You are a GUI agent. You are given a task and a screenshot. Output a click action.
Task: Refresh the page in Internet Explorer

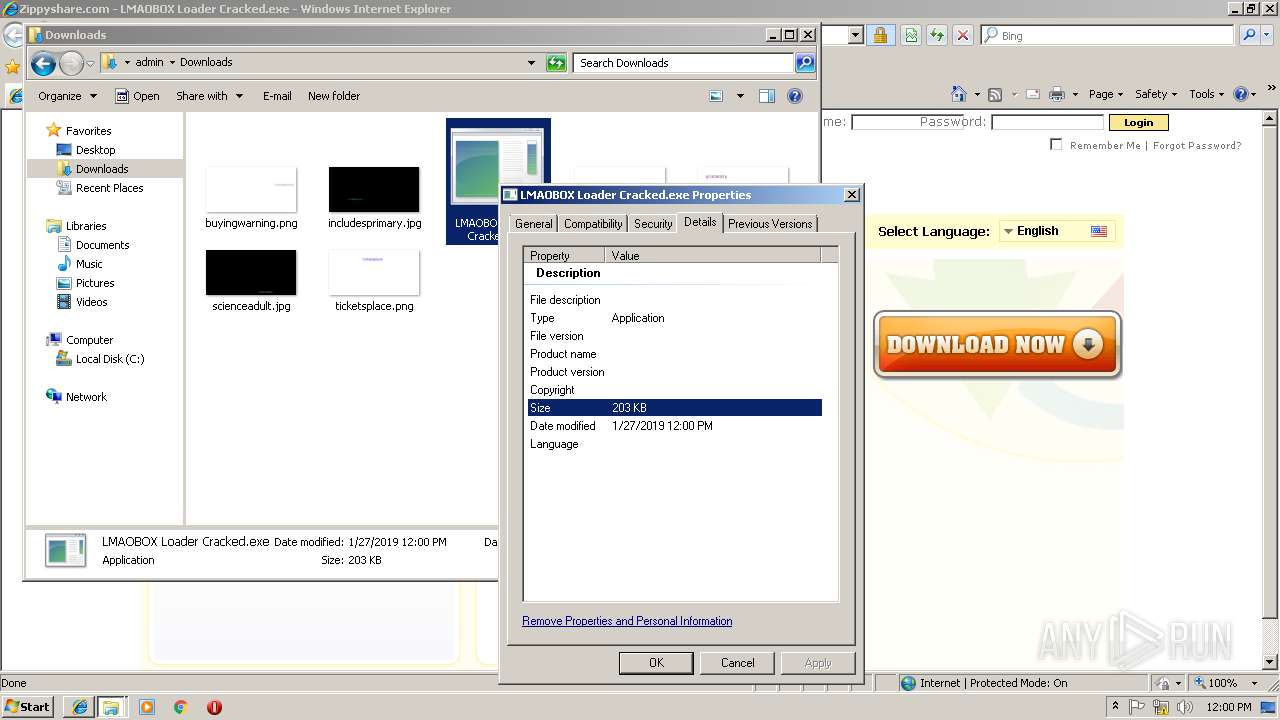coord(937,35)
